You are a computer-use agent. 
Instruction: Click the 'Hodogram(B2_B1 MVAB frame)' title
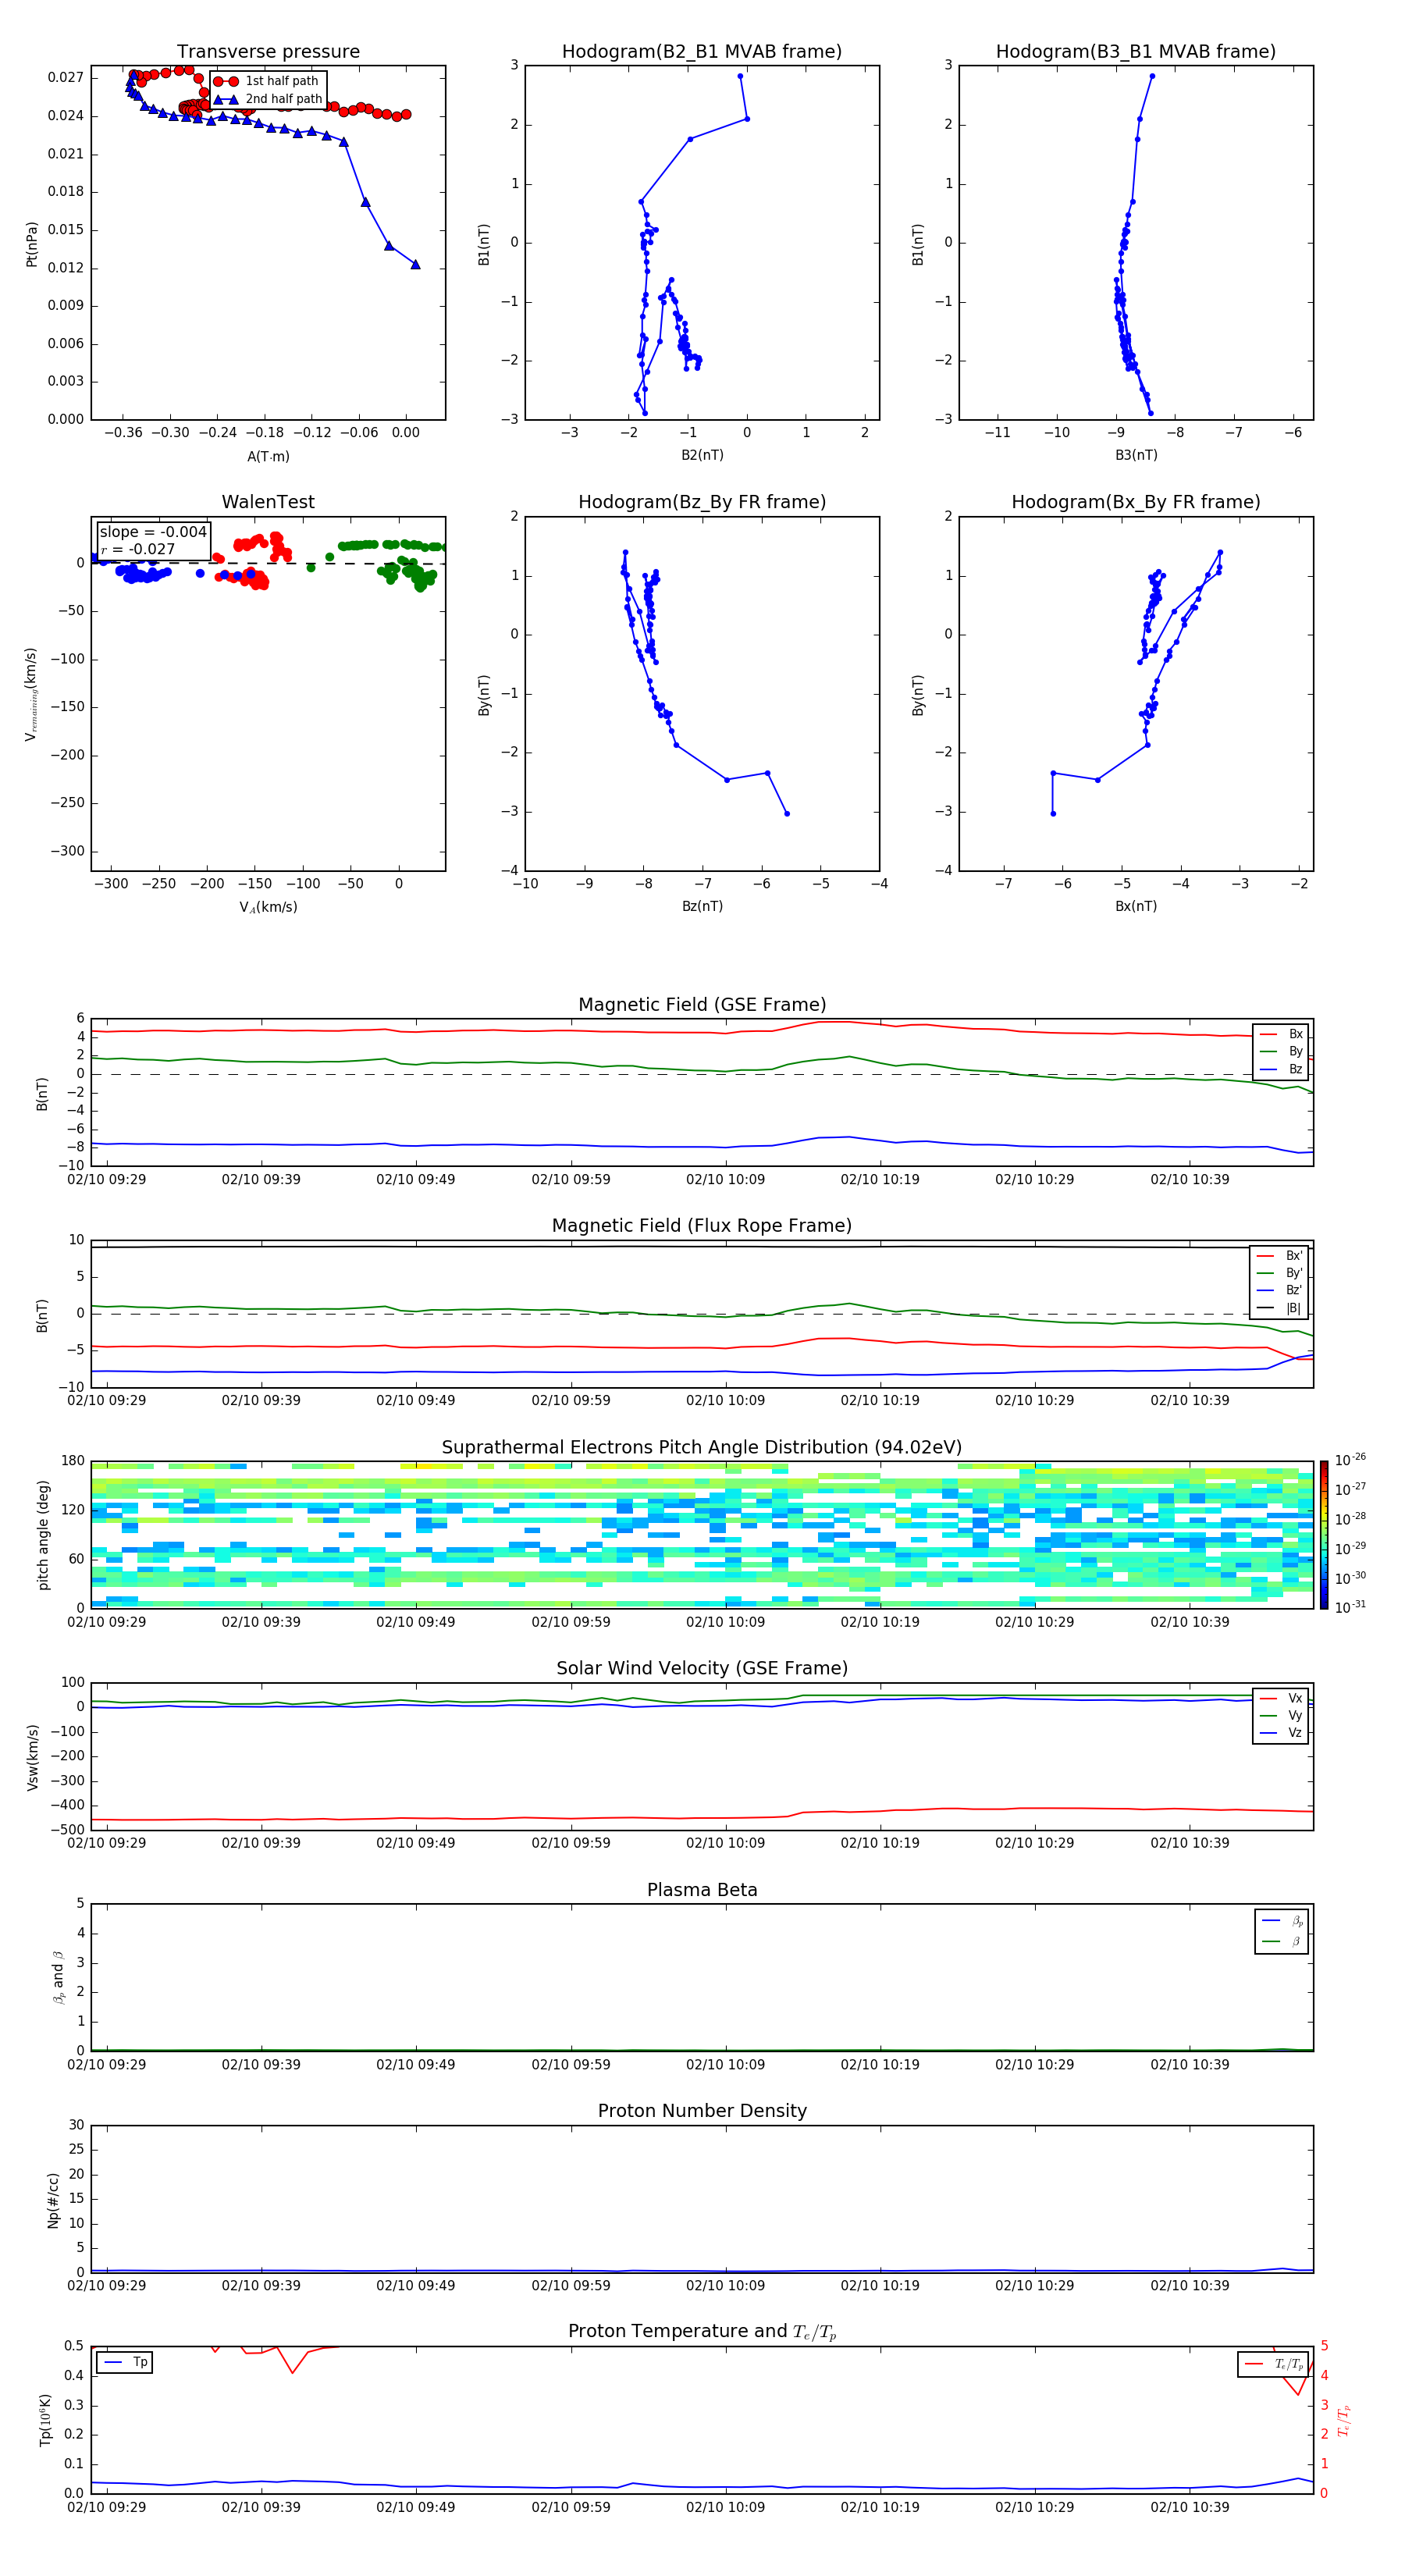point(702,52)
